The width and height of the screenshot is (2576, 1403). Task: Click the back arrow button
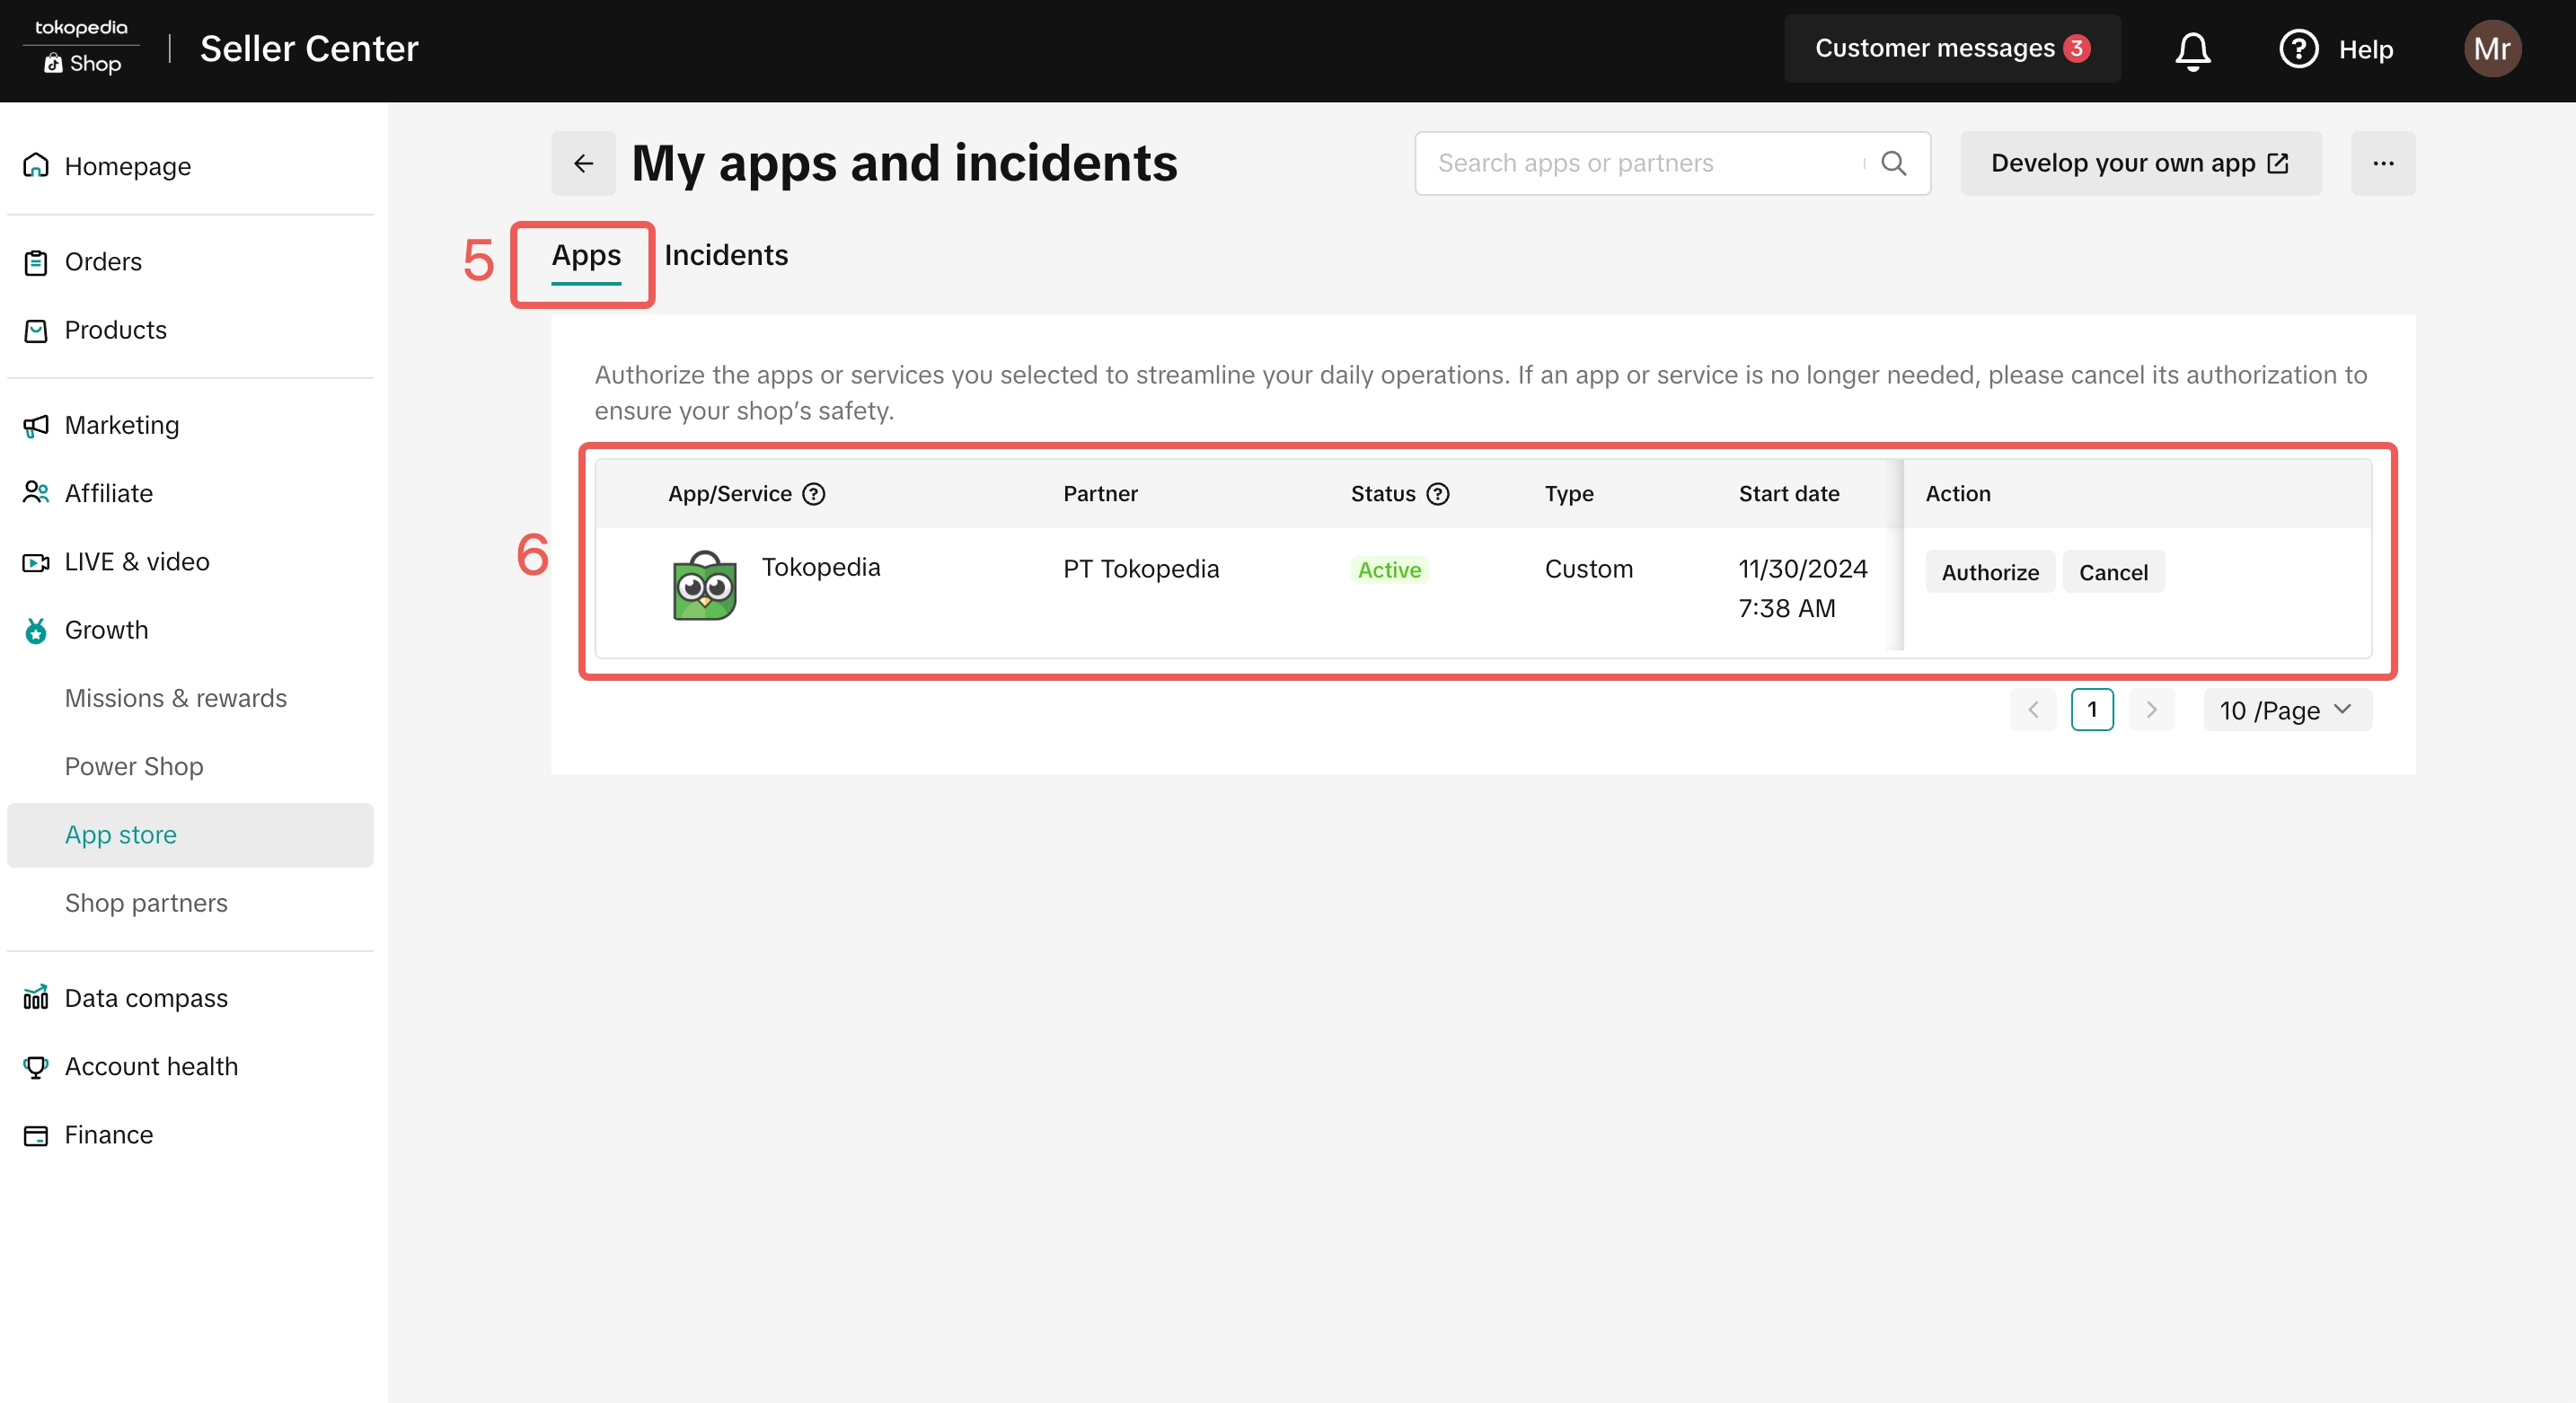click(583, 163)
